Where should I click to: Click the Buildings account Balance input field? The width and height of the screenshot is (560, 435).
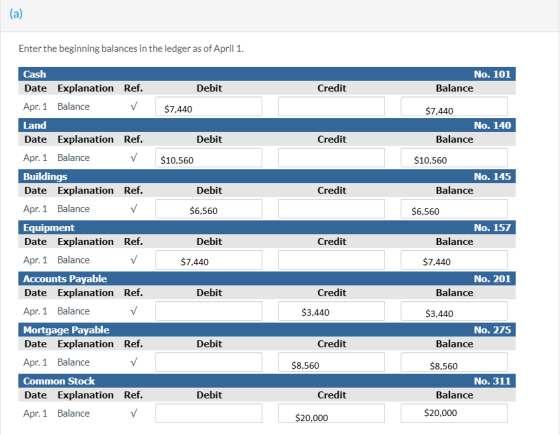tap(454, 209)
